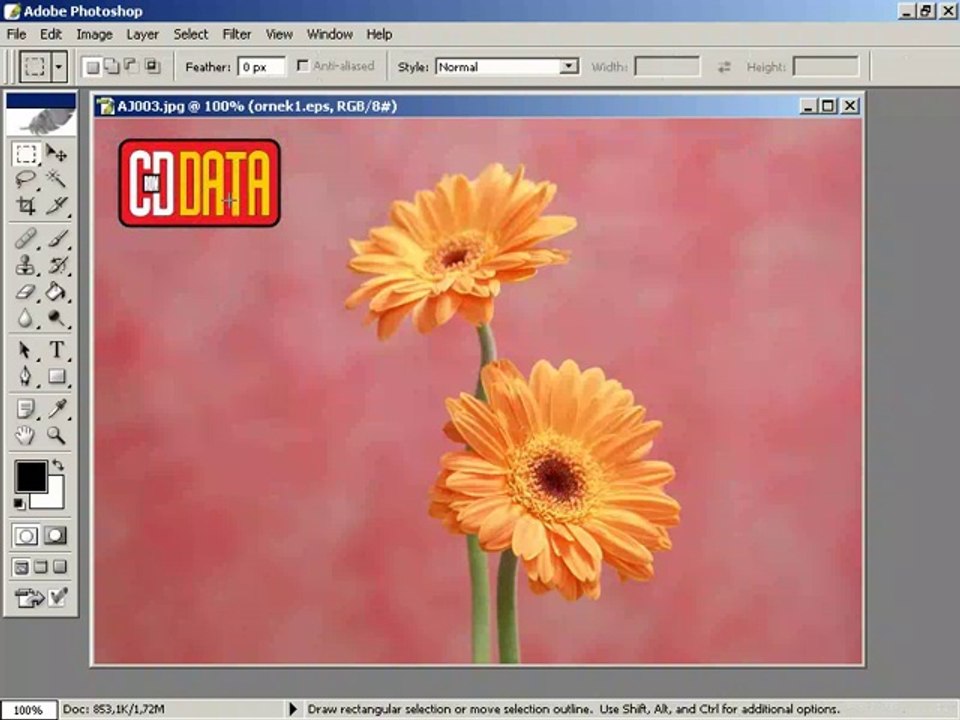Choose Intersect with Selection mode
Viewport: 960px width, 720px height.
151,66
